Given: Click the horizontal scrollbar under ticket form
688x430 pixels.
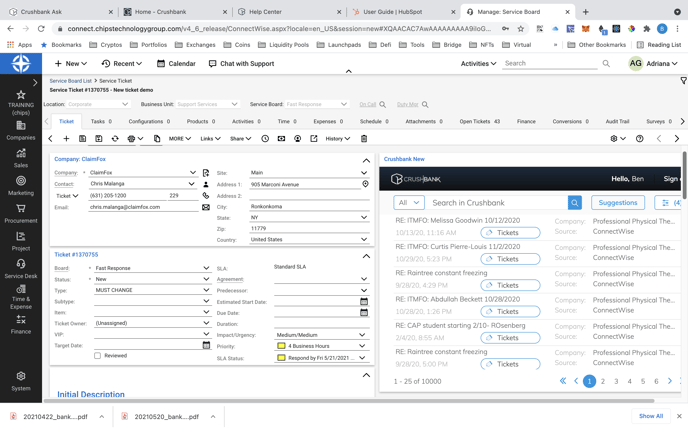Looking at the screenshot, I should click(349, 401).
